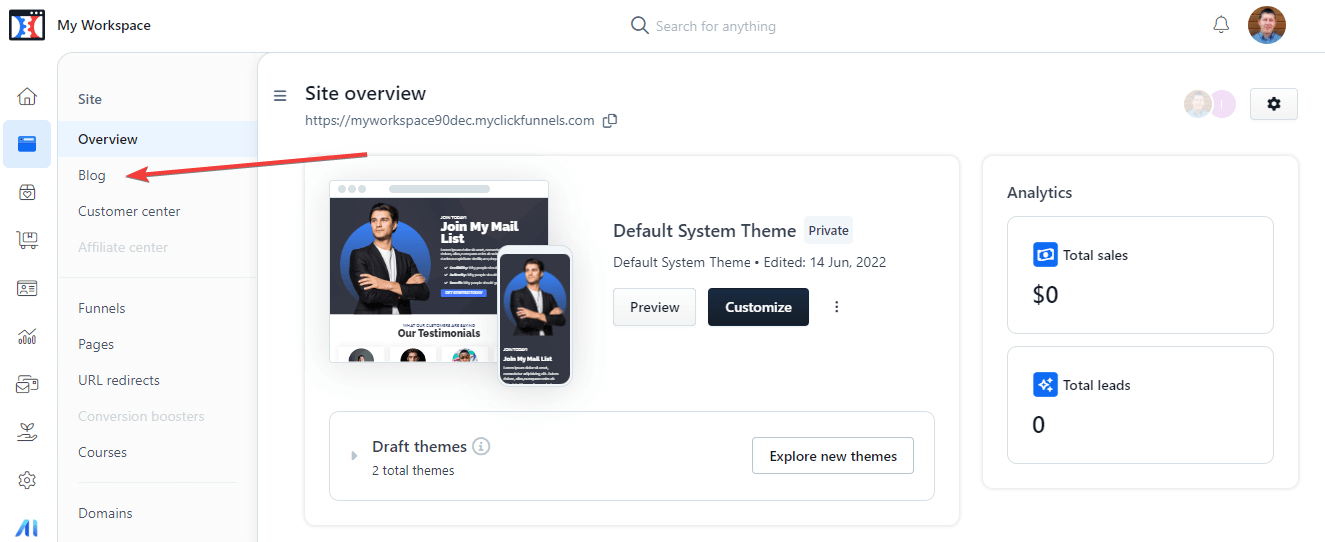Click the pink collaborator avatar beside the gear

click(x=1222, y=104)
